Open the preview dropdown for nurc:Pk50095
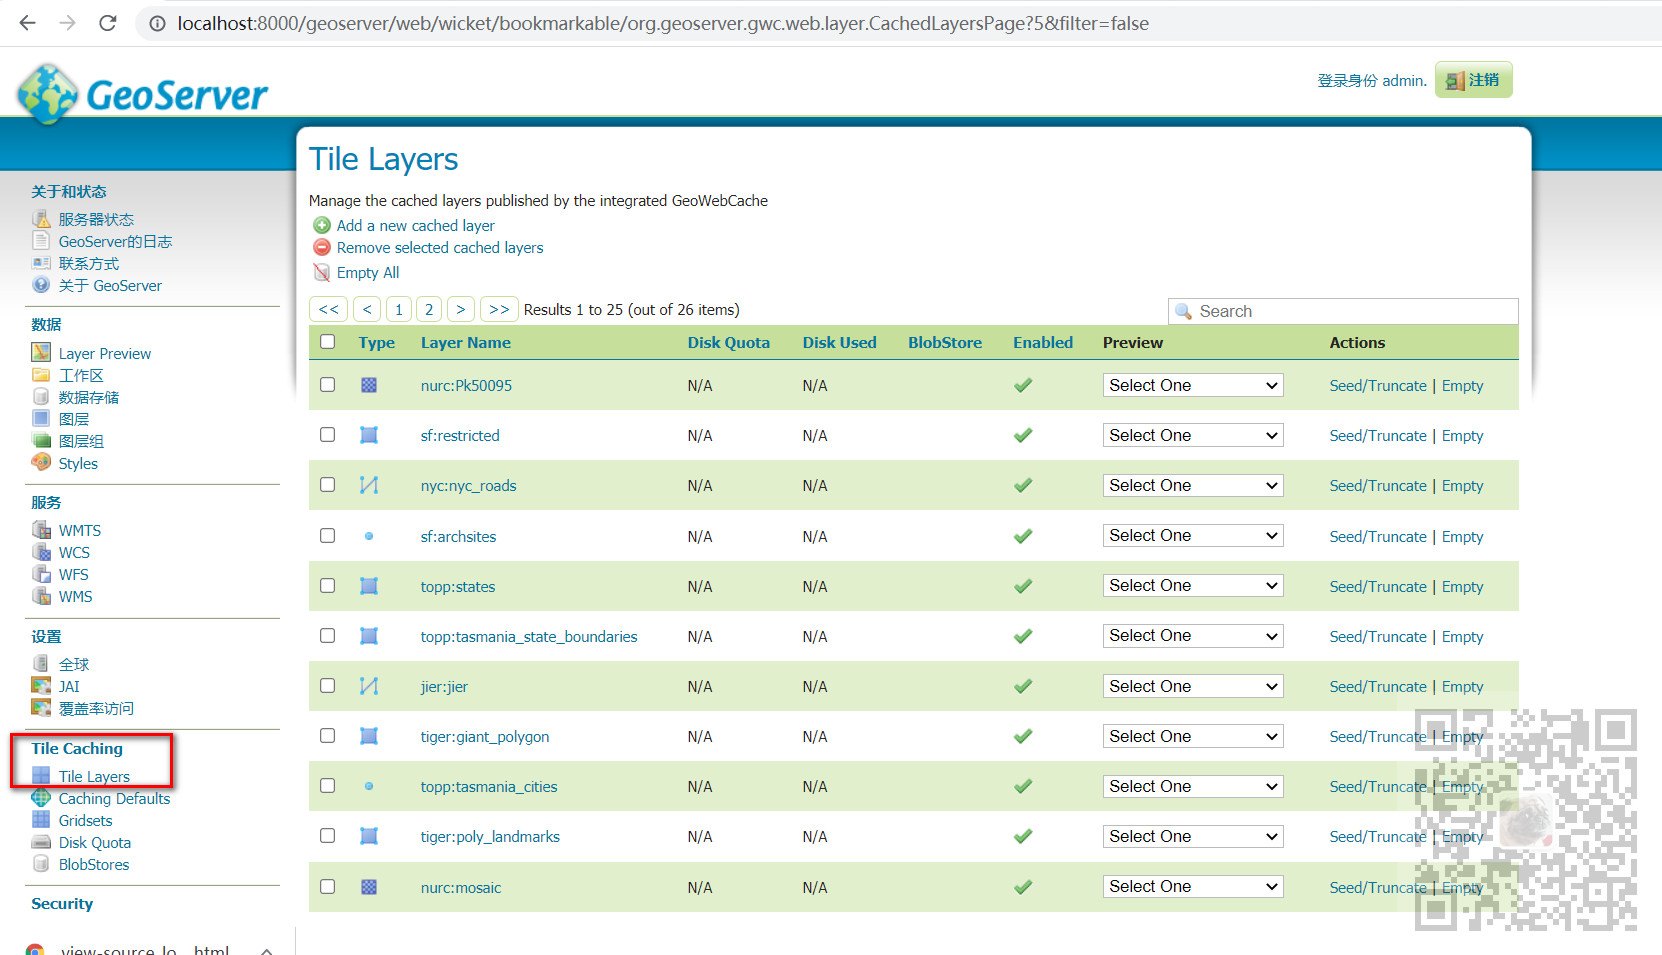1662x955 pixels. [1192, 384]
